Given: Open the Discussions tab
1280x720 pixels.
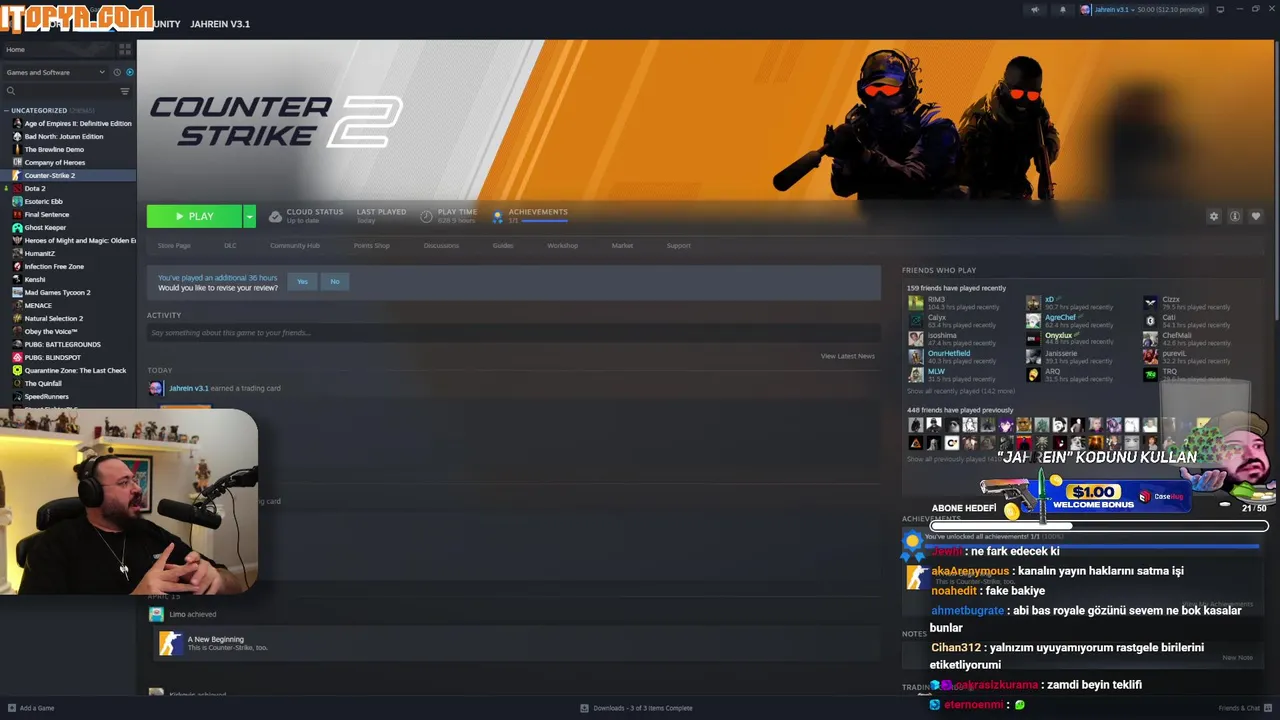Looking at the screenshot, I should pyautogui.click(x=441, y=245).
